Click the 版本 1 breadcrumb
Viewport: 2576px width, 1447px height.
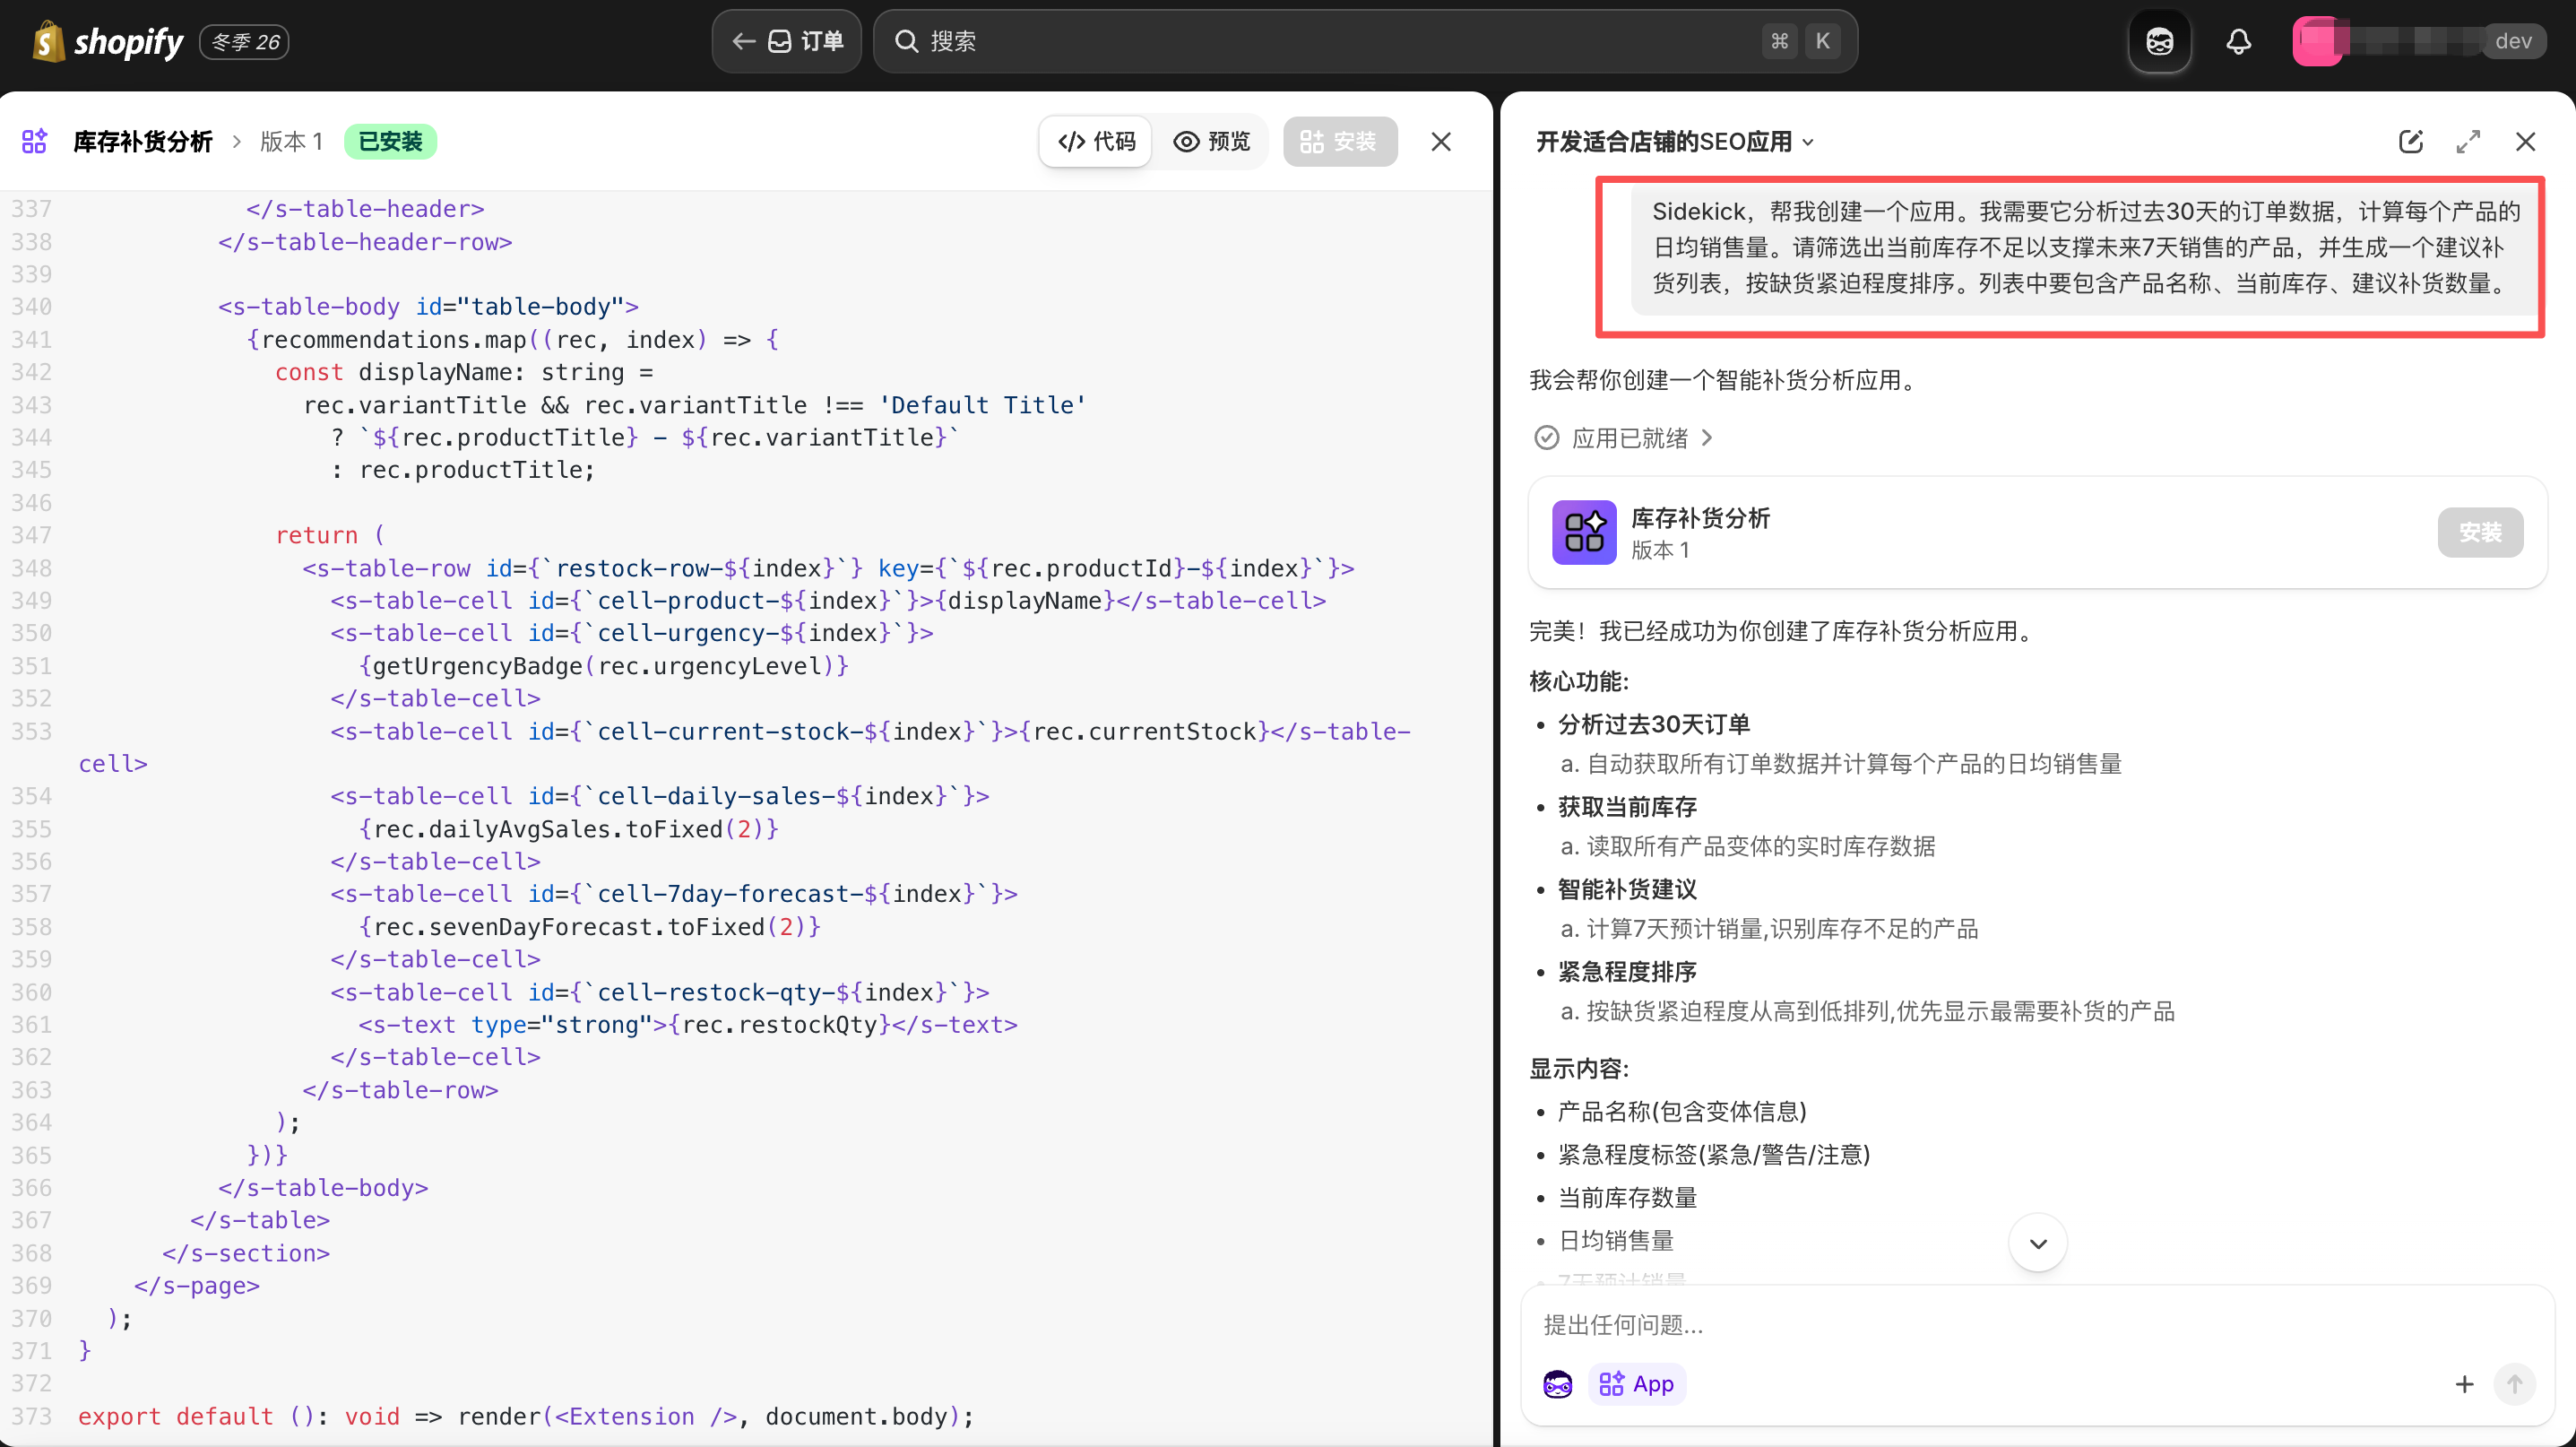coord(291,141)
